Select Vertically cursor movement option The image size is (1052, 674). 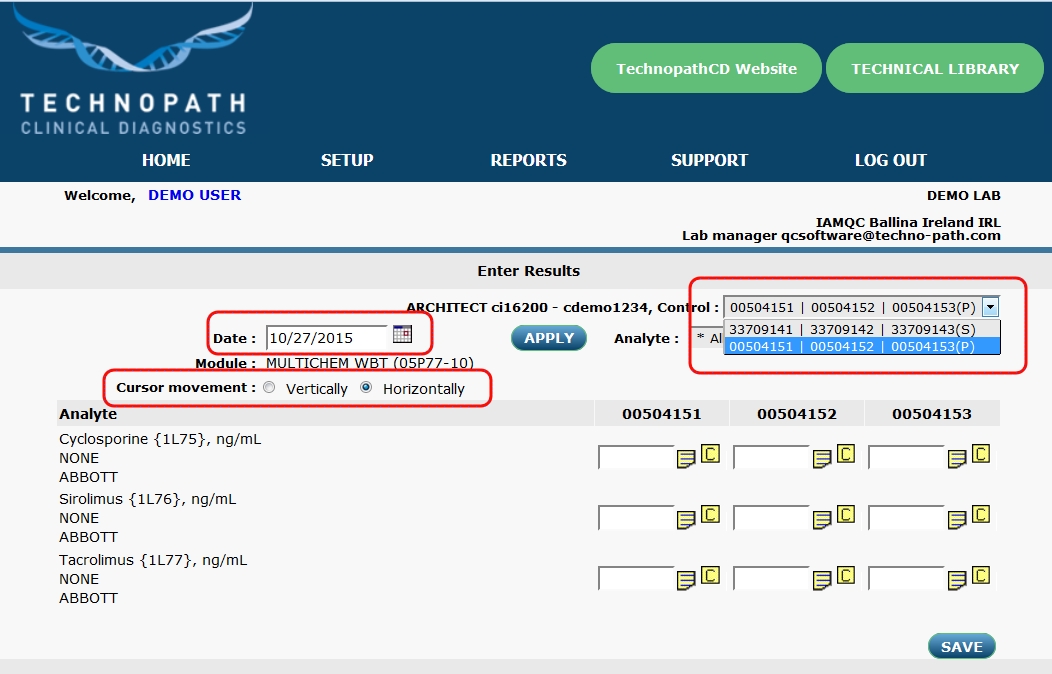click(x=269, y=388)
